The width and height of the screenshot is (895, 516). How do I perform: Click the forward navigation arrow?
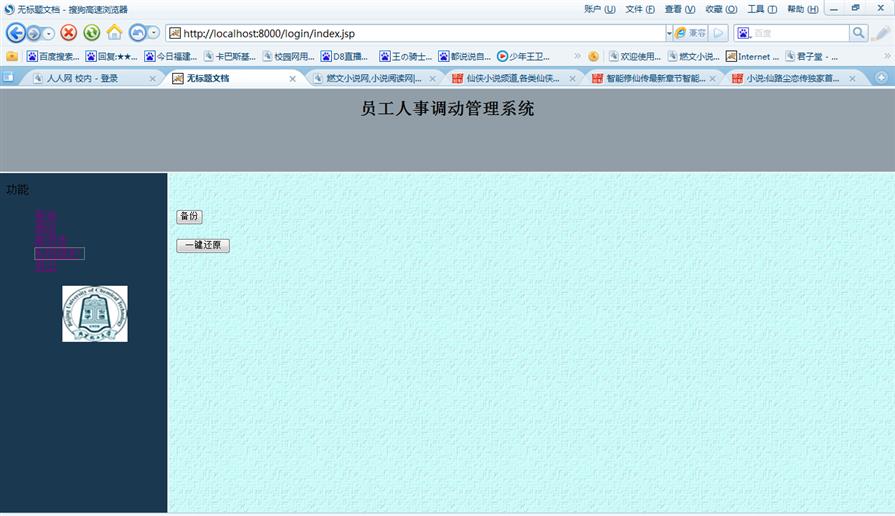click(x=34, y=34)
